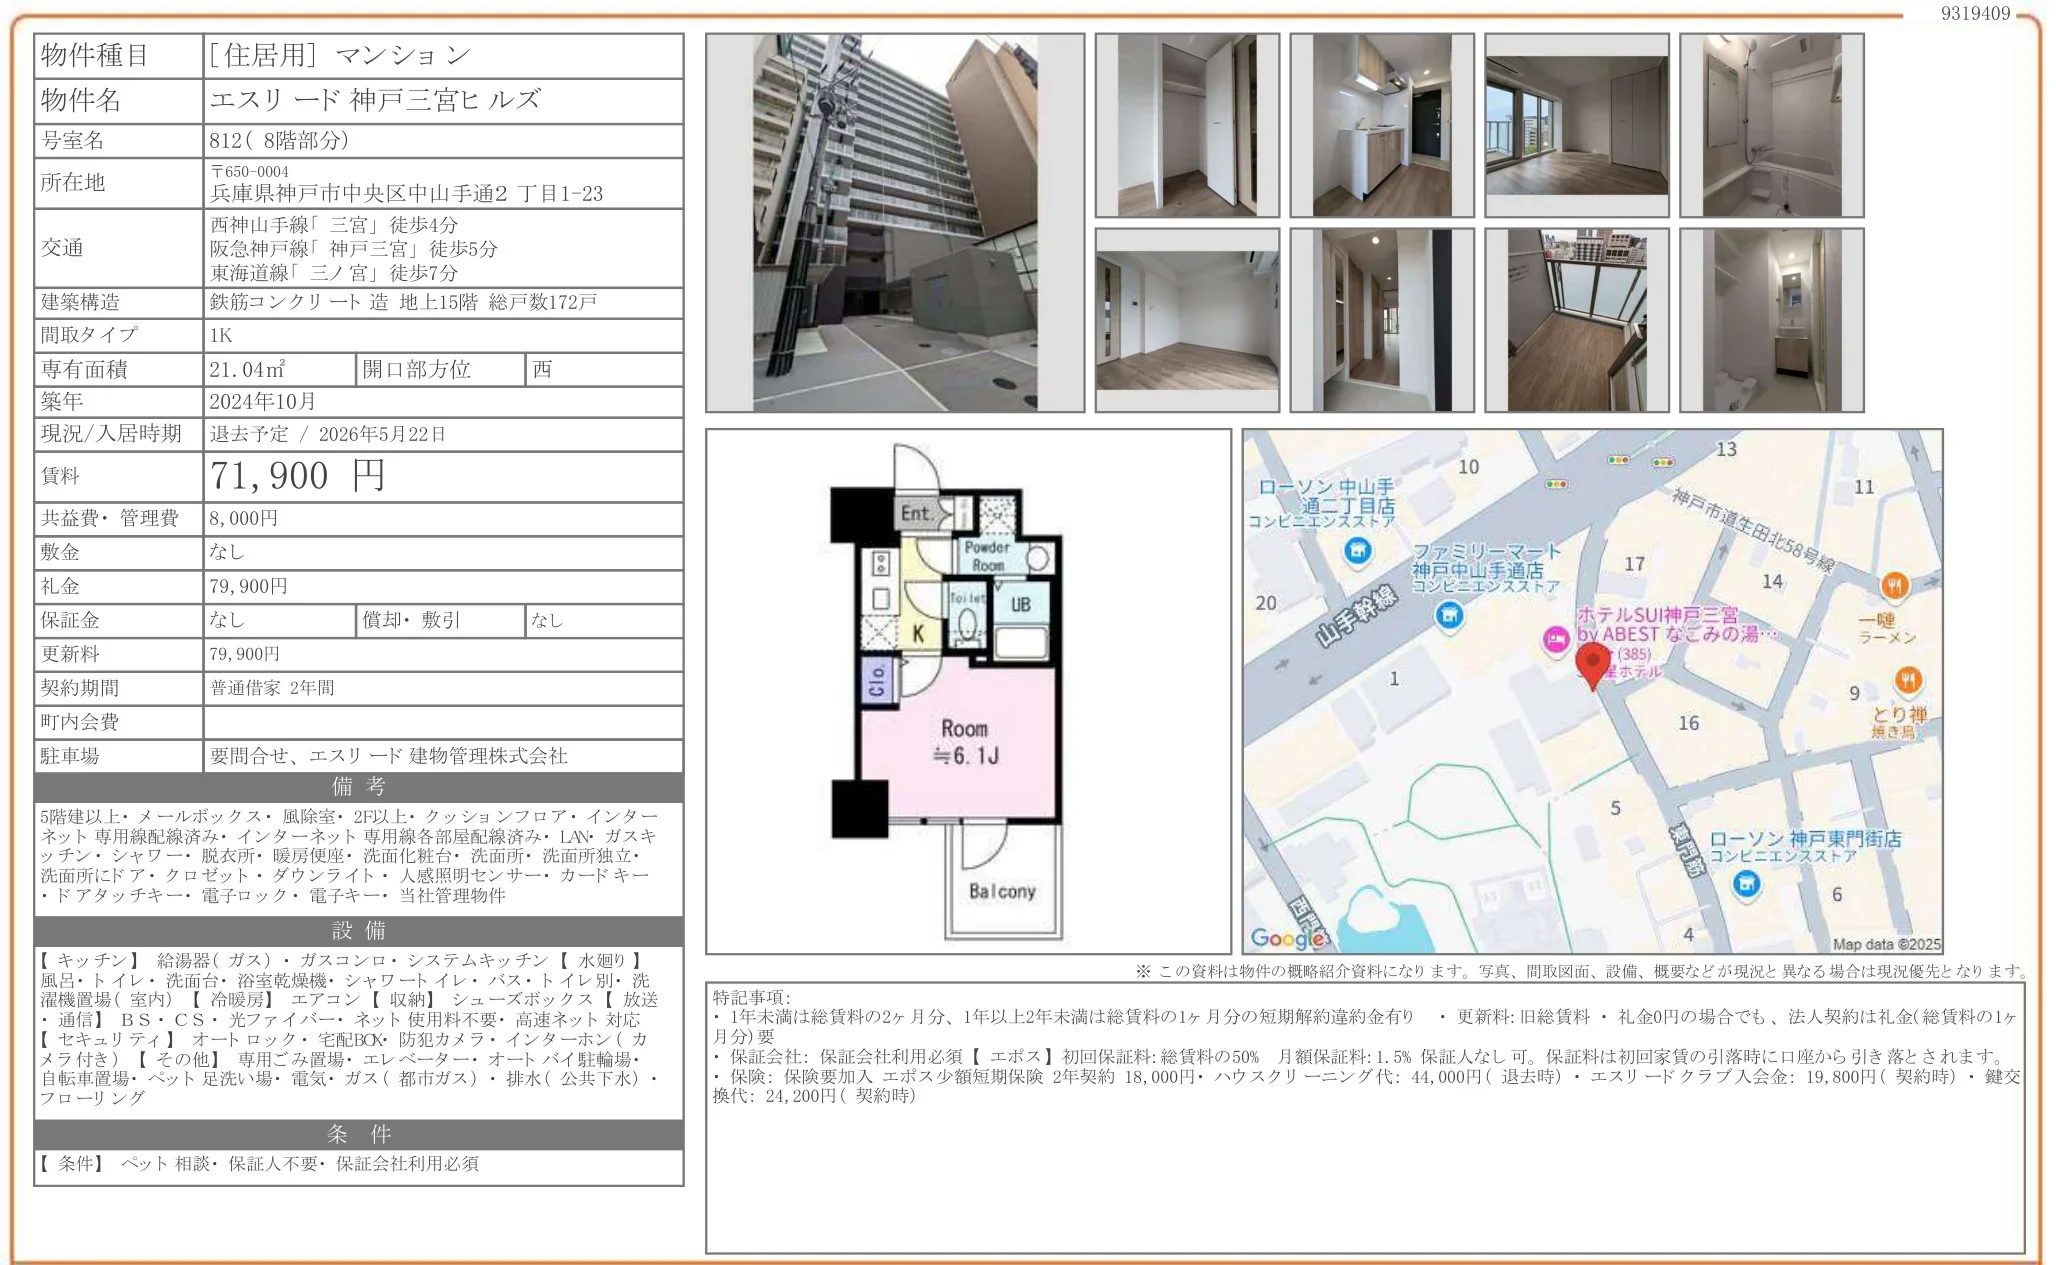Click the Map data ©2025 attribution text
This screenshot has height=1265, width=2056.
click(1886, 943)
